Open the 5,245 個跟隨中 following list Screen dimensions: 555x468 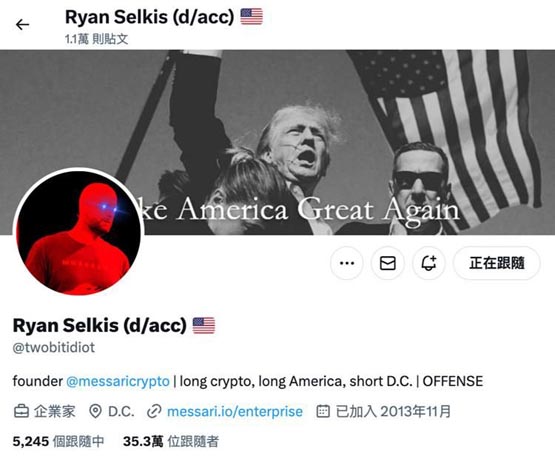click(58, 441)
